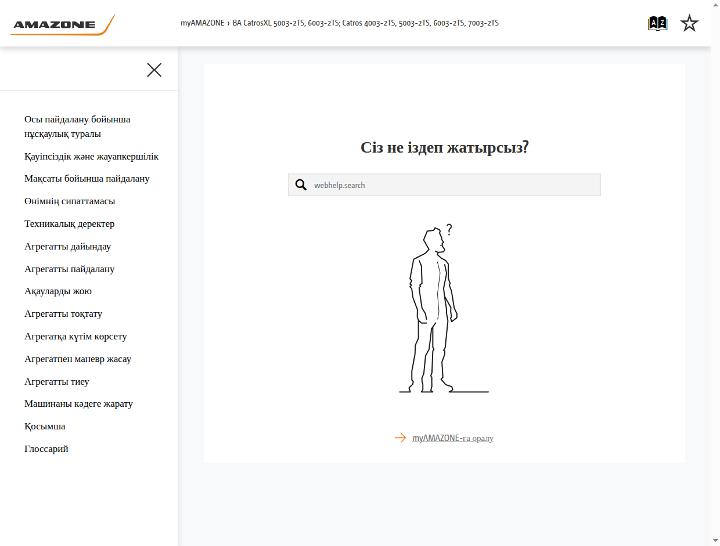Select Мақсаты бойынша пайдалану
This screenshot has height=546, width=720.
pos(87,179)
